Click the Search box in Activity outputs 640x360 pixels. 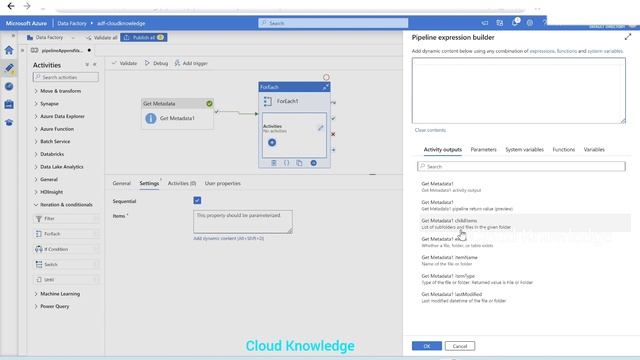pos(521,167)
